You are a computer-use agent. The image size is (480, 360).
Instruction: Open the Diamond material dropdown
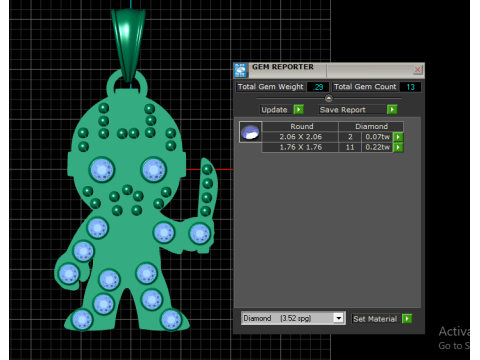[339, 318]
